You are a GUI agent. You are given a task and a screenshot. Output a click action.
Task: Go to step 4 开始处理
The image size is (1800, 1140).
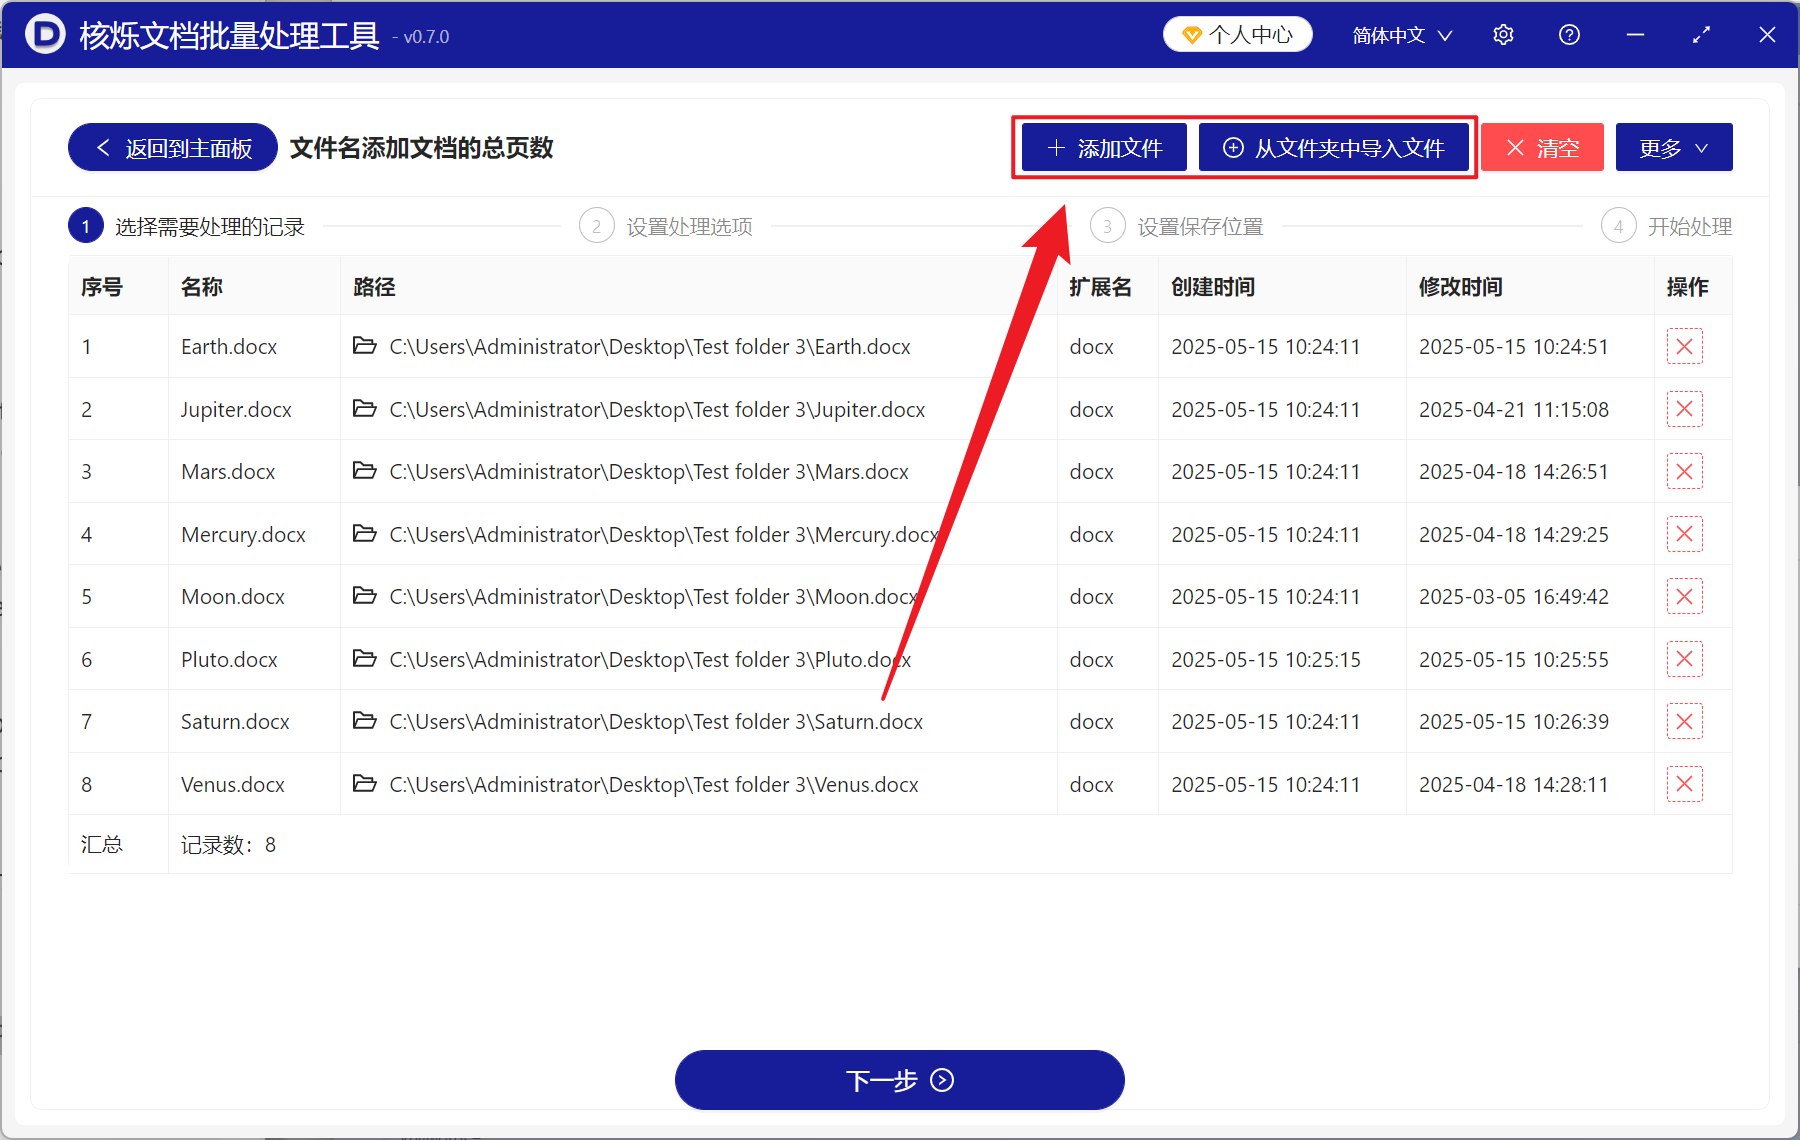tap(1667, 226)
